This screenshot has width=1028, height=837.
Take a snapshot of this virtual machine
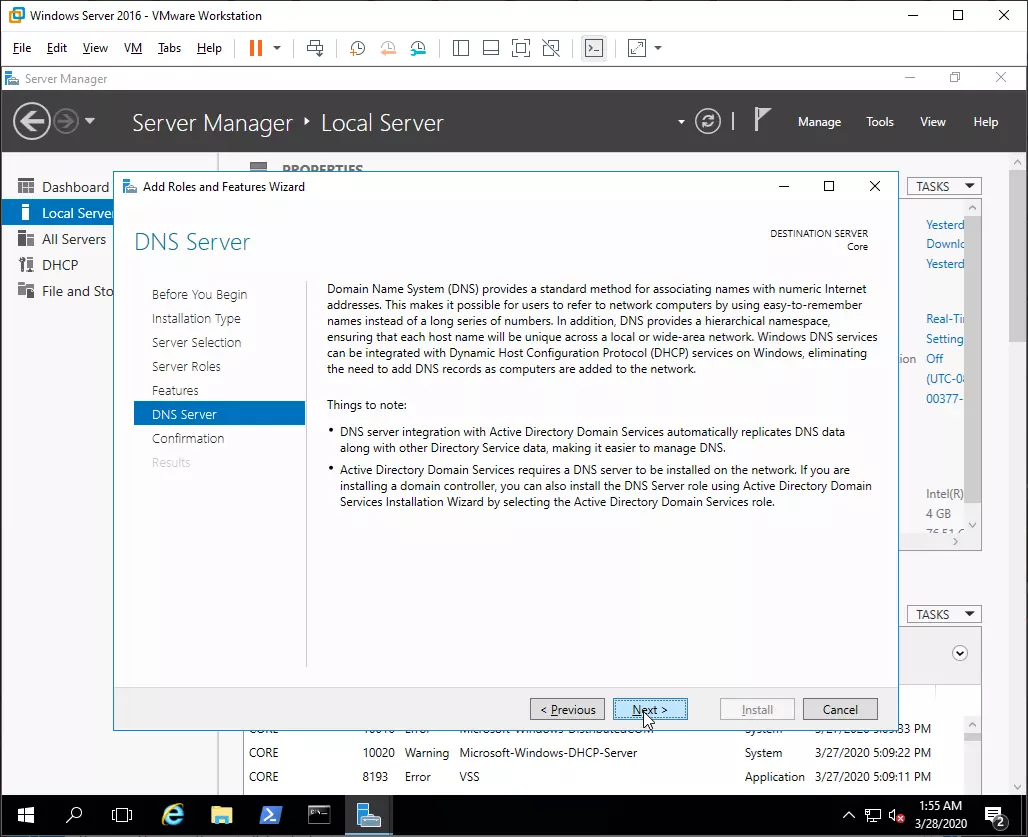(x=357, y=48)
